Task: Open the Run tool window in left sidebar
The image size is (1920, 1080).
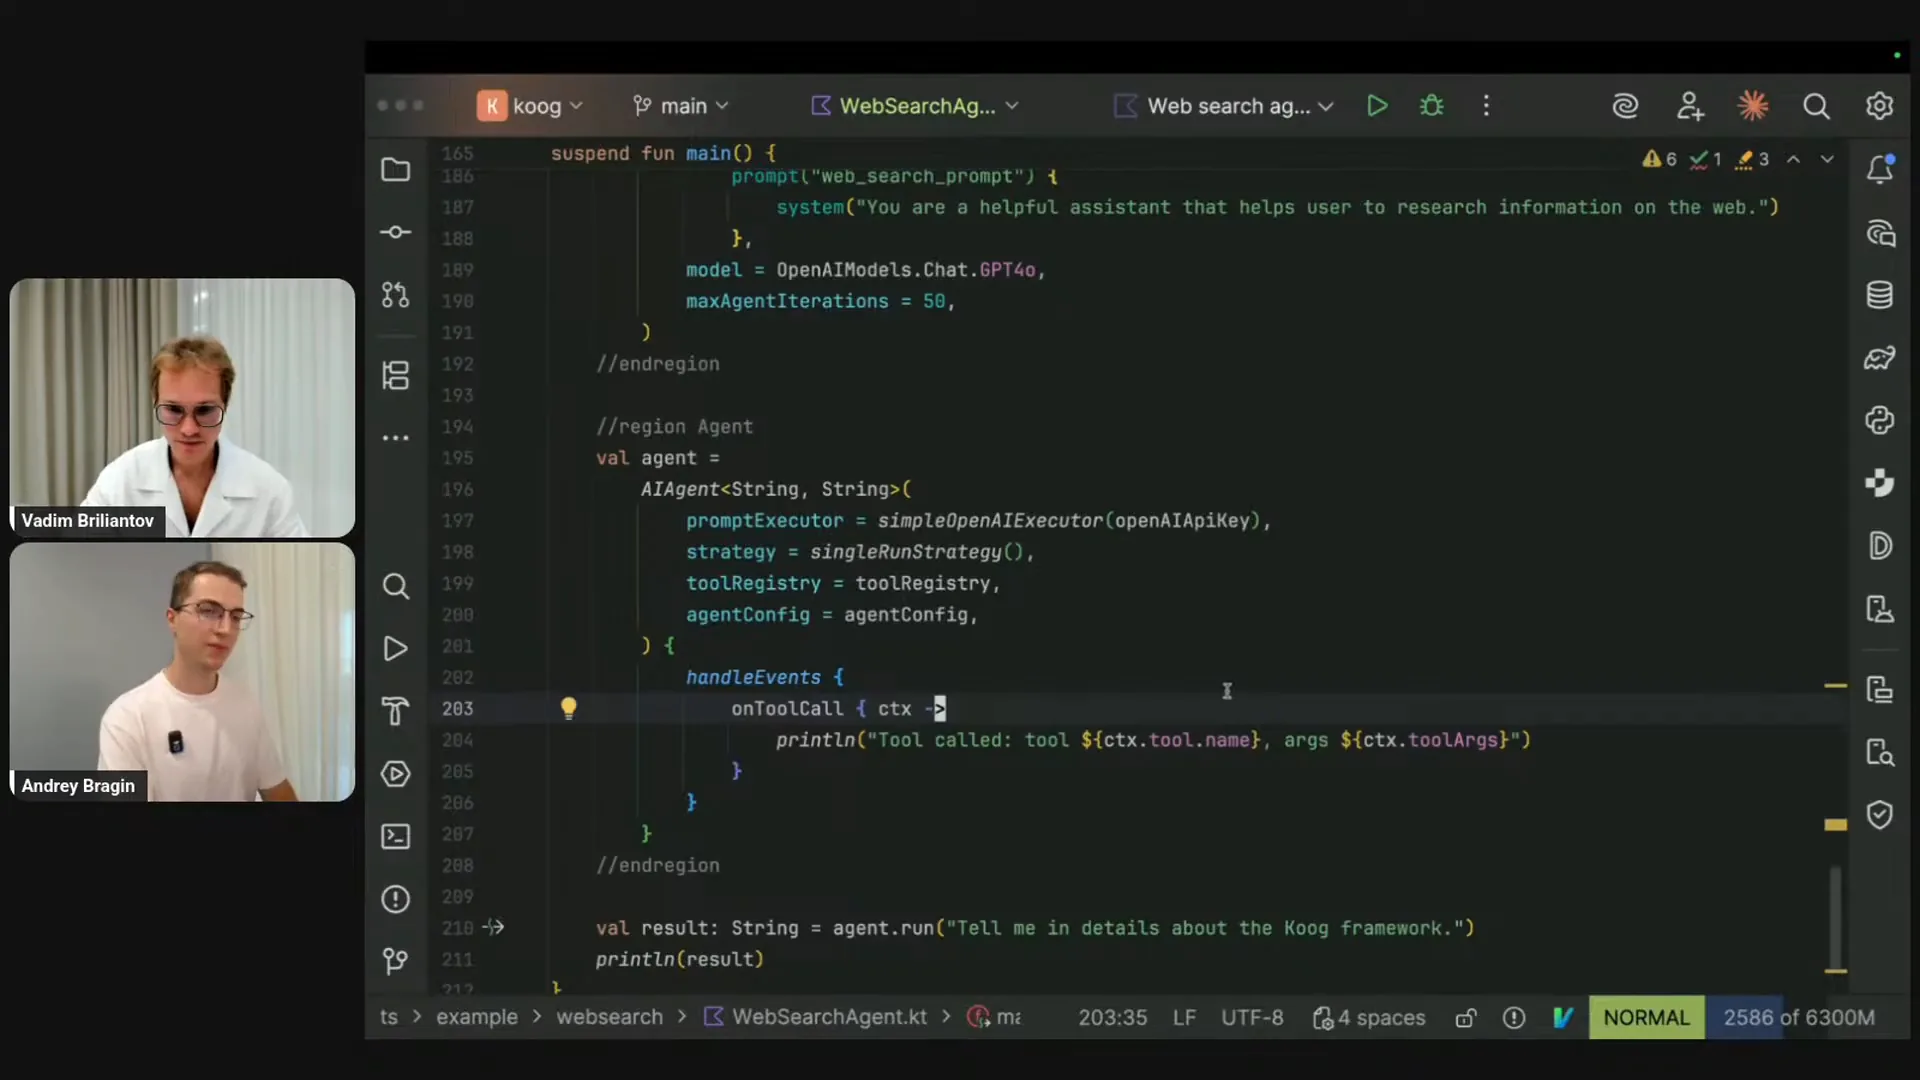Action: [396, 649]
